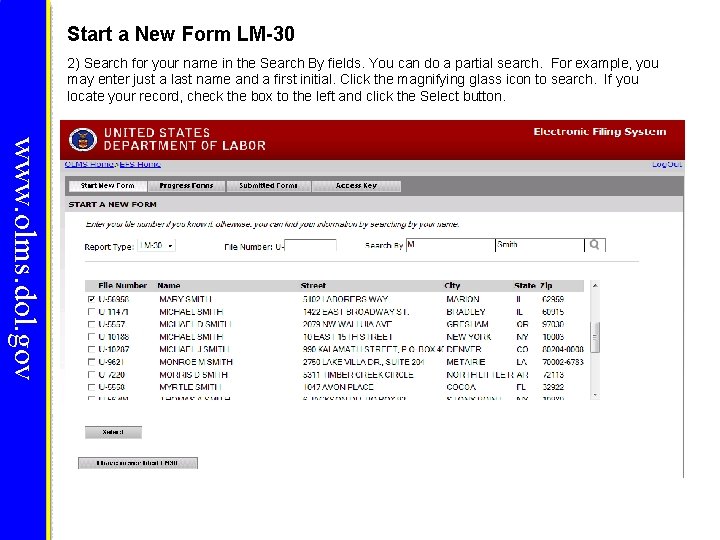Screen dimensions: 720x540
Task: Open the Report Type dropdown
Action: [157, 246]
